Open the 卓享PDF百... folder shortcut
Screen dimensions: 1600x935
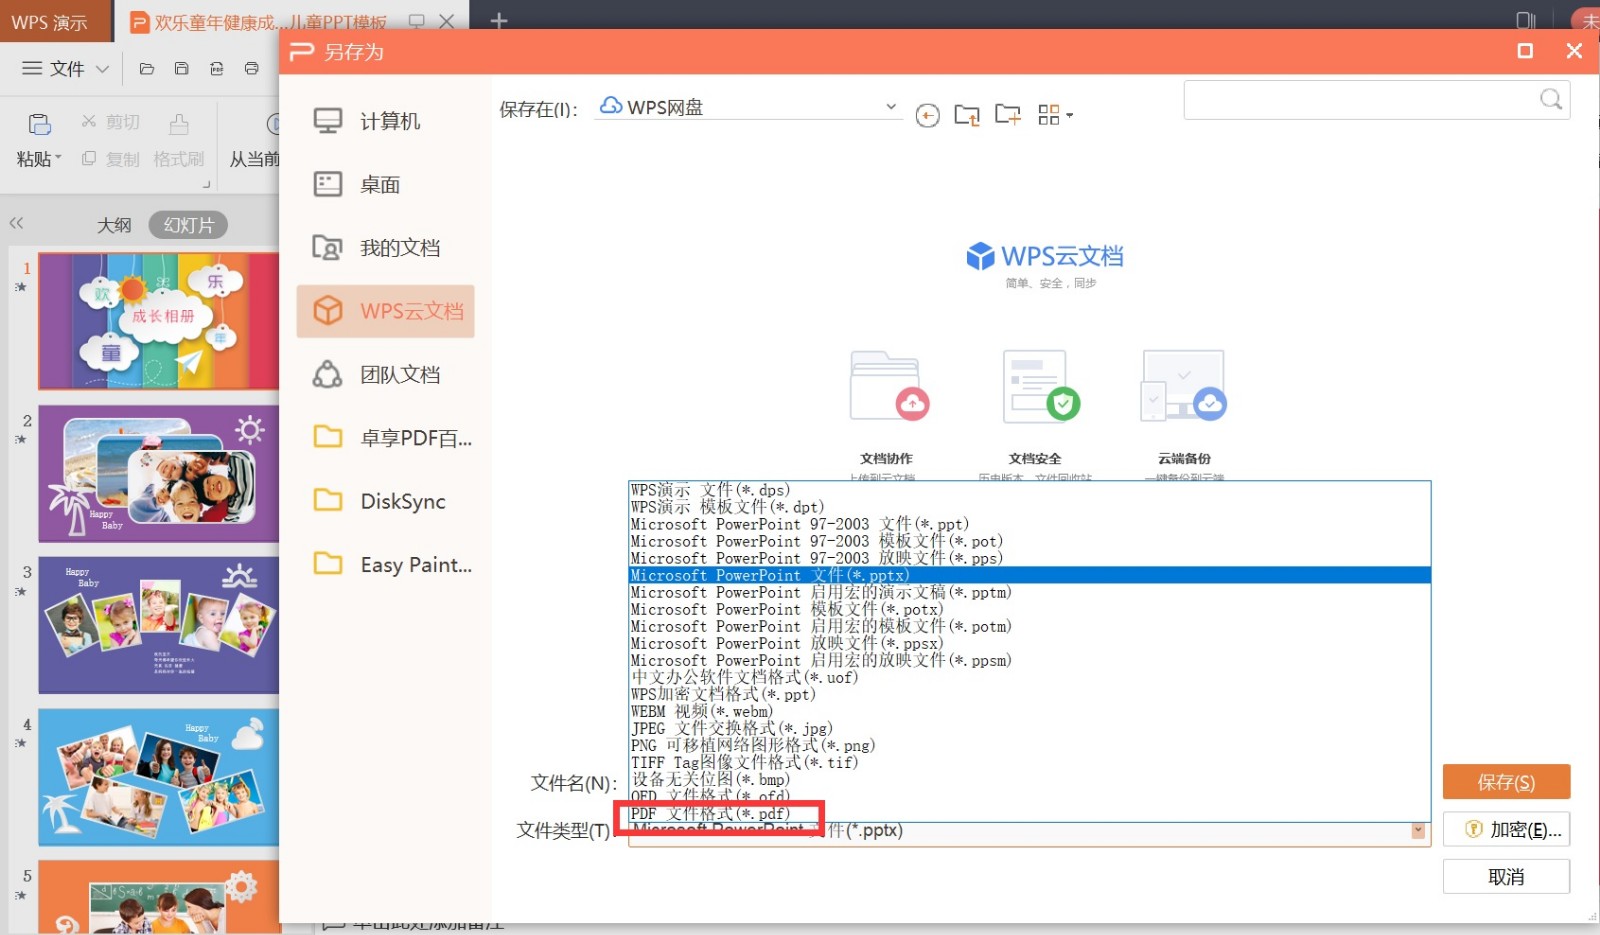(386, 437)
